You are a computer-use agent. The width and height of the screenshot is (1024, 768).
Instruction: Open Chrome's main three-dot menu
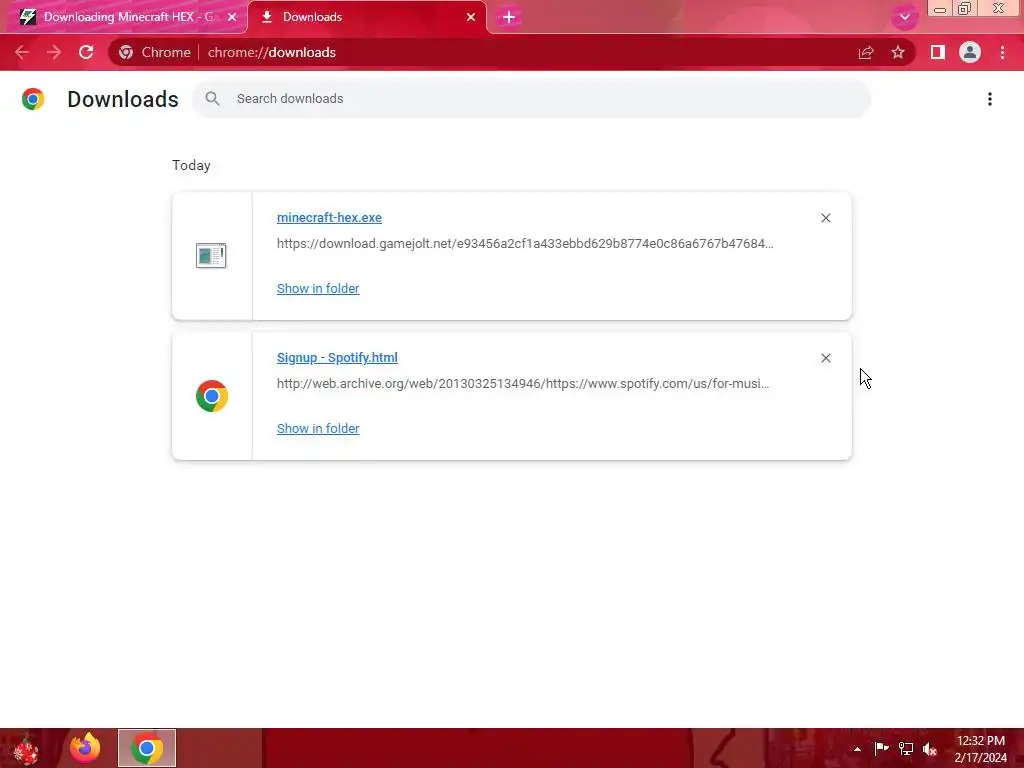1002,52
